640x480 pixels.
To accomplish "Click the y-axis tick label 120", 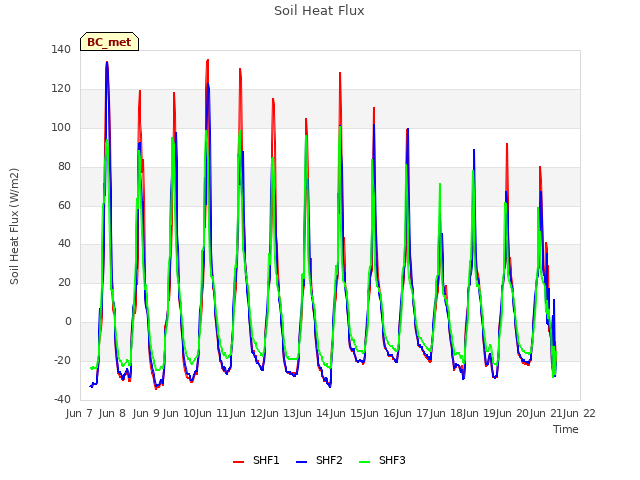I will pos(61,89).
